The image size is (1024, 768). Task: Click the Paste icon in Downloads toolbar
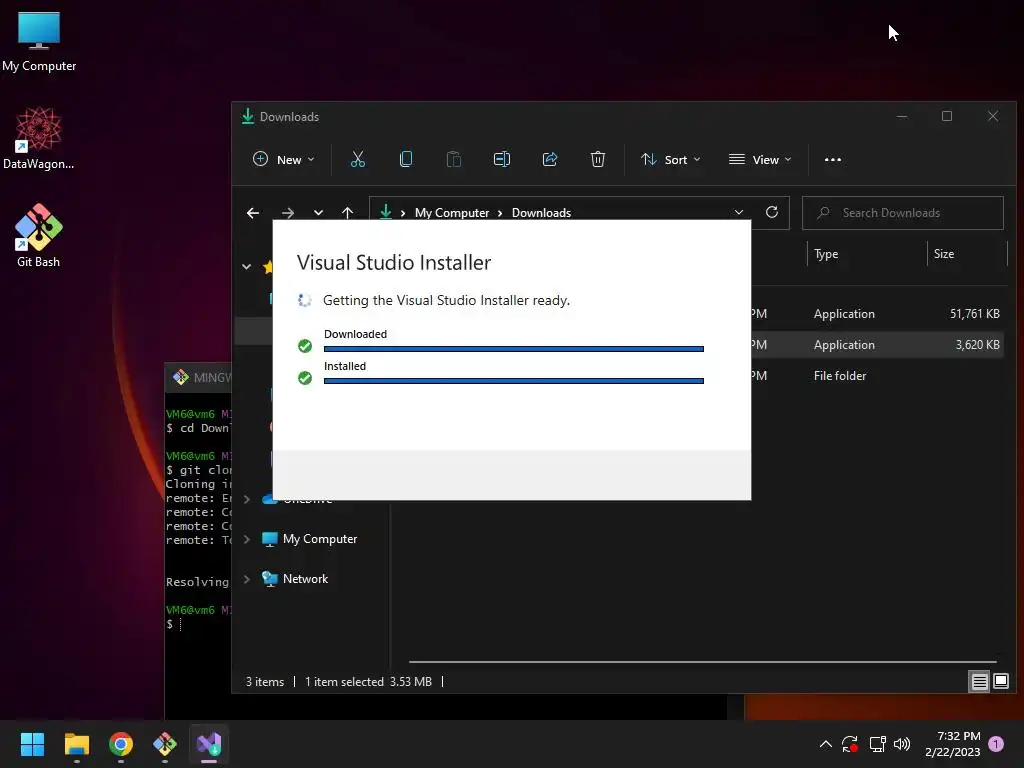coord(453,159)
